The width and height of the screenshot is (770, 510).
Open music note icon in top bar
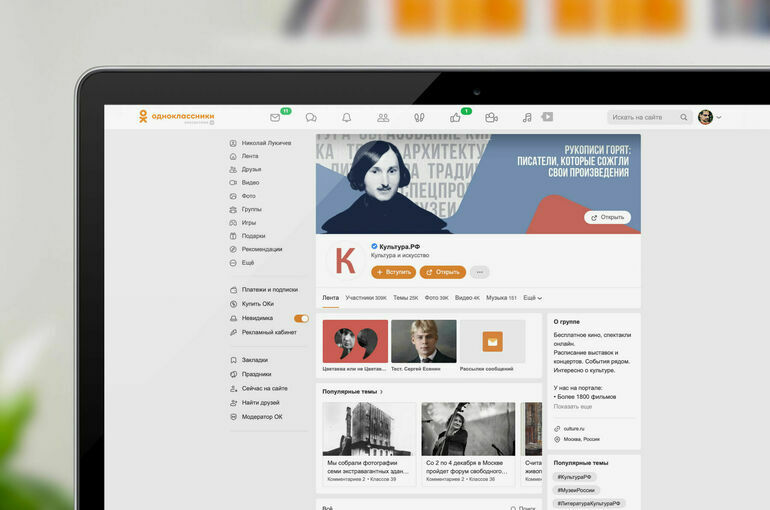tap(527, 117)
